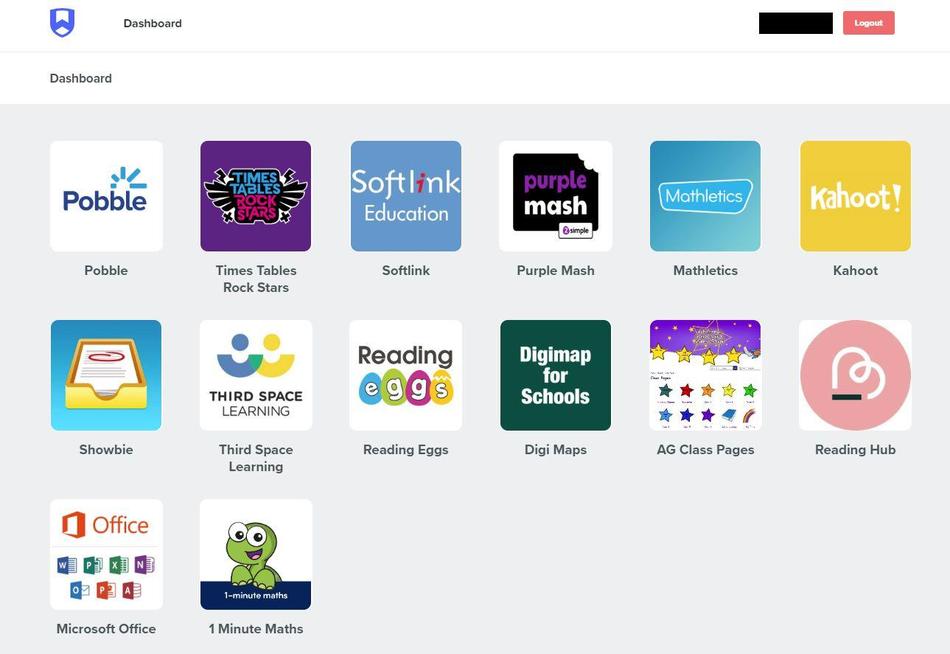This screenshot has height=654, width=950.
Task: Click the red Logout button
Action: coord(869,23)
